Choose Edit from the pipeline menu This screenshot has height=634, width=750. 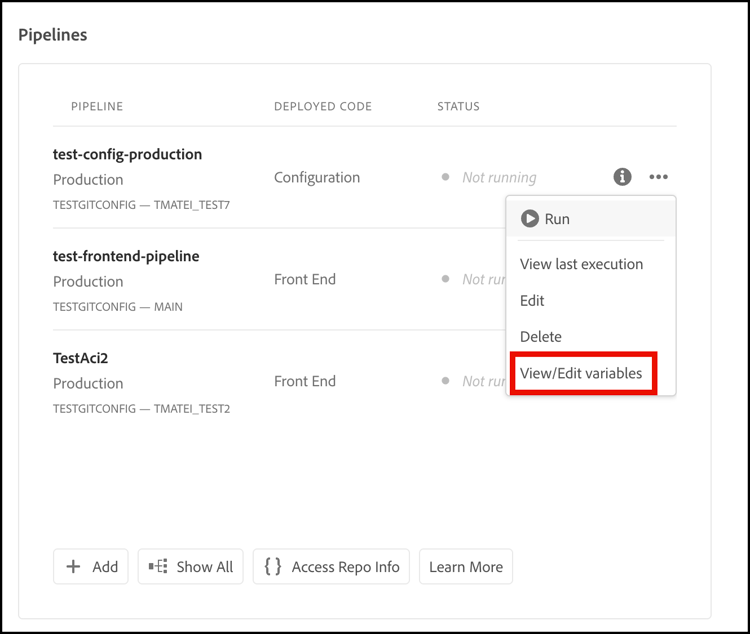coord(532,300)
